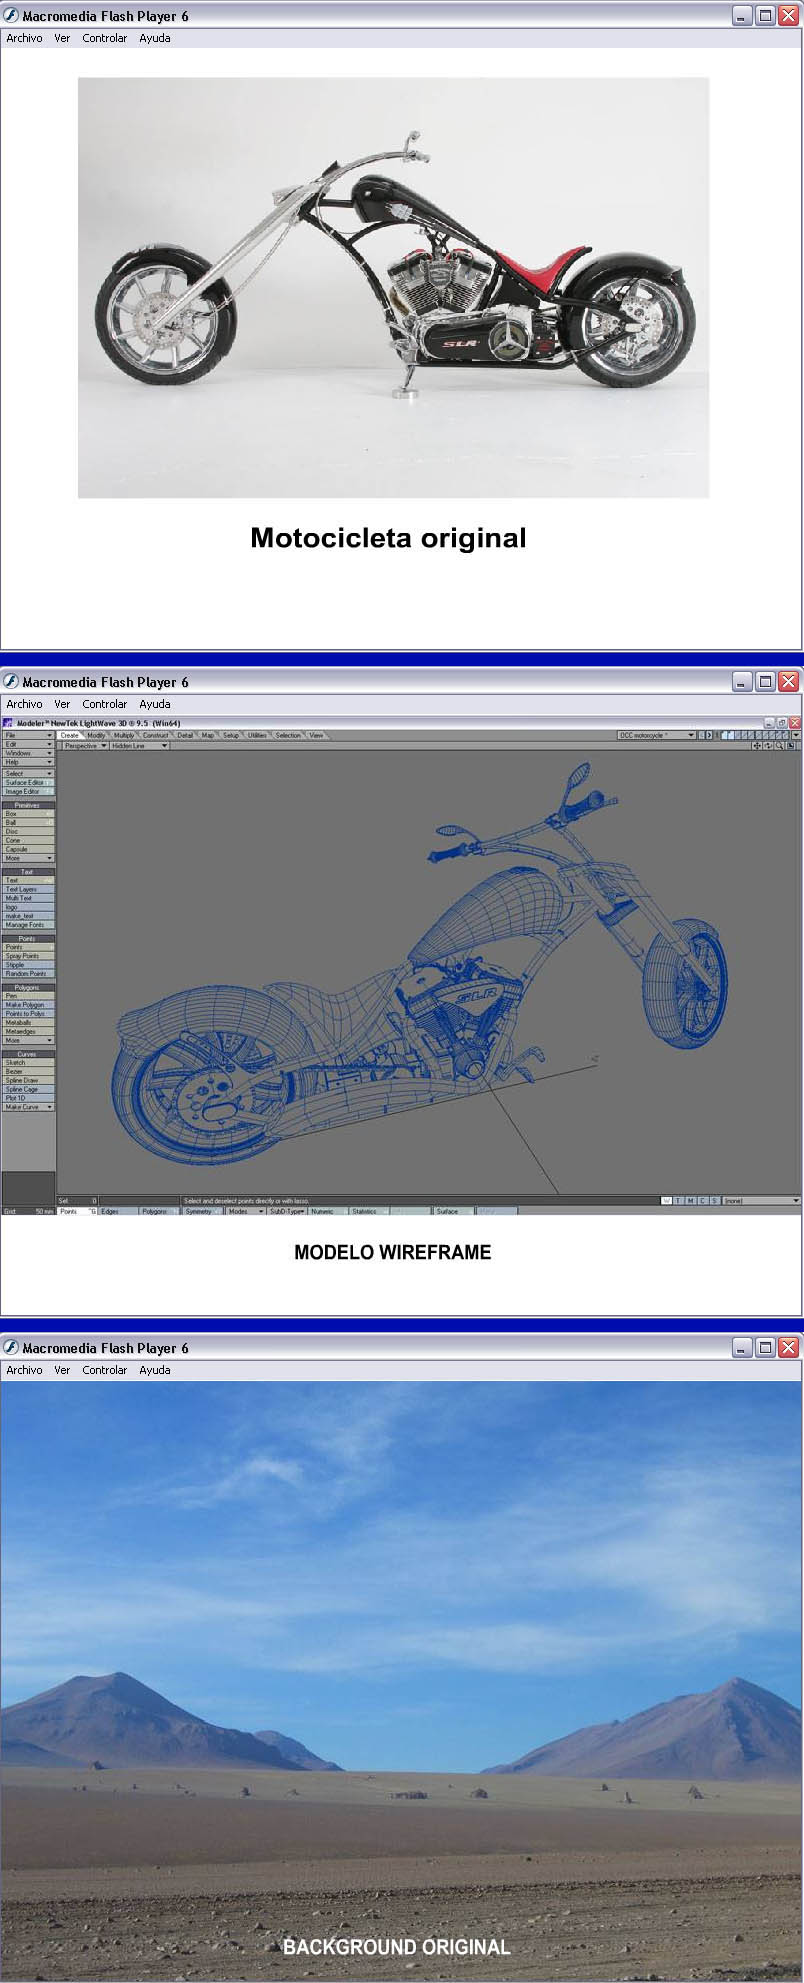Toggle S selection set mode button
804x1983 pixels.
[714, 1200]
